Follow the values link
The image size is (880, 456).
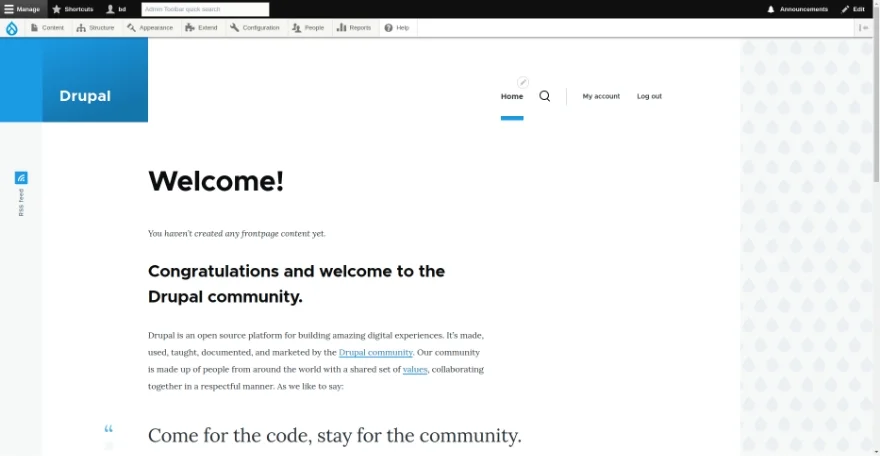pos(415,369)
